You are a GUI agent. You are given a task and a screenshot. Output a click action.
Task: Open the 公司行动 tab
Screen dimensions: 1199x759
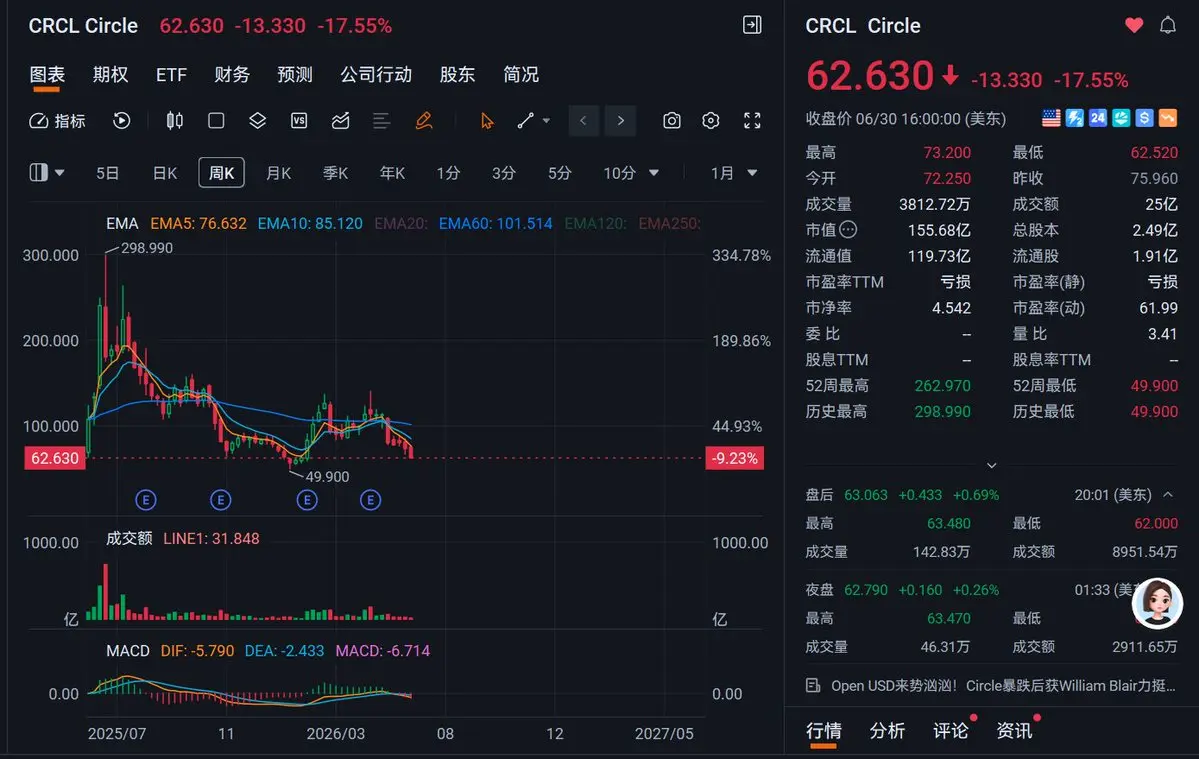pos(375,74)
